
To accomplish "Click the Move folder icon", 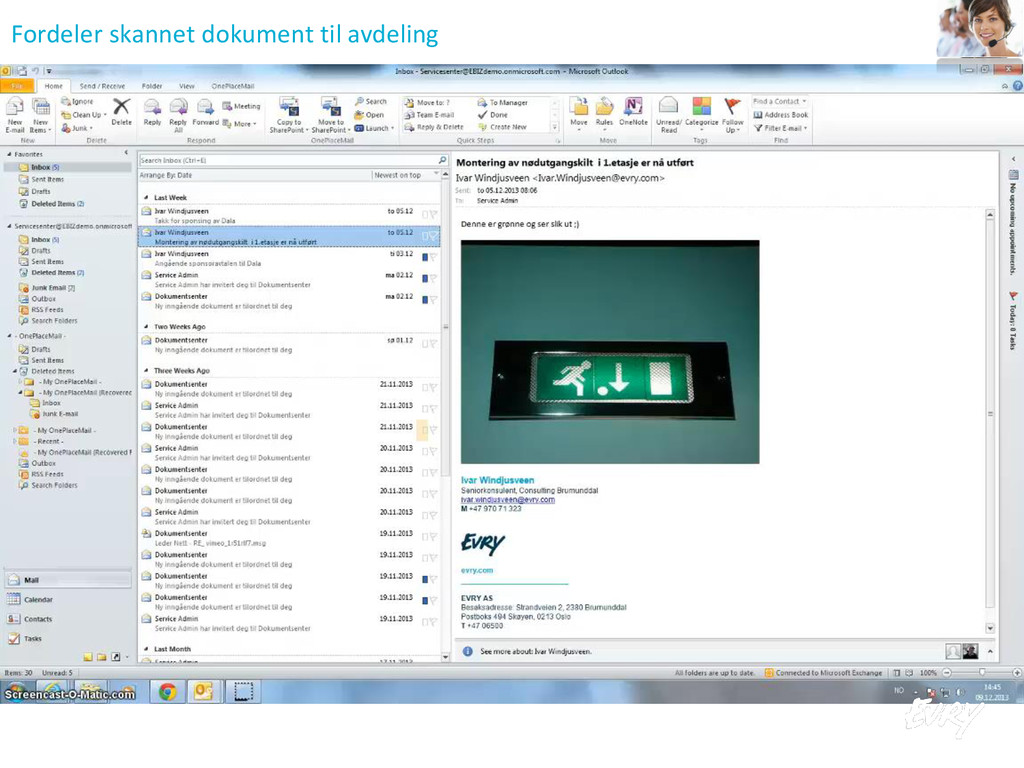I will click(x=579, y=106).
